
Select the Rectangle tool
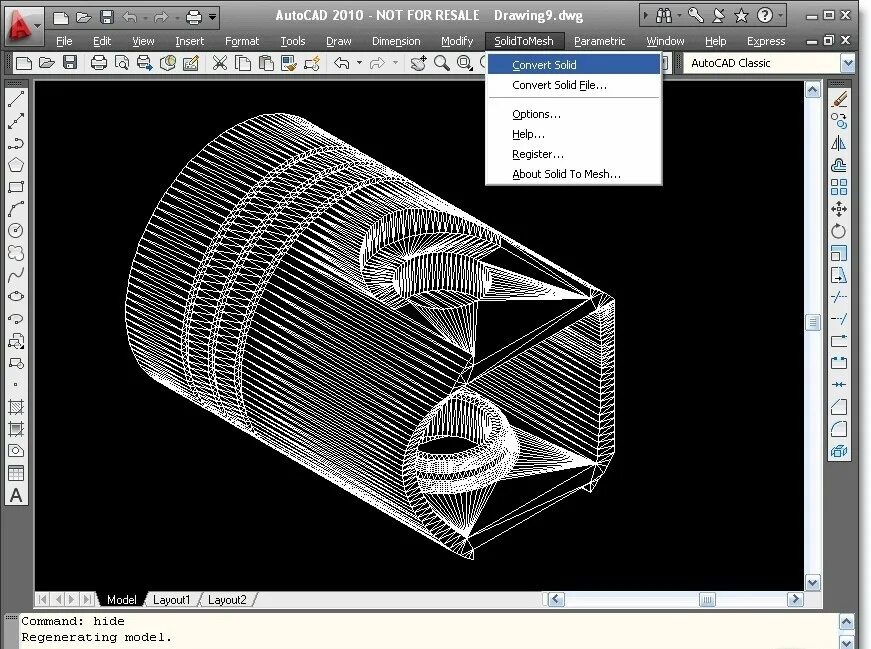[x=16, y=187]
